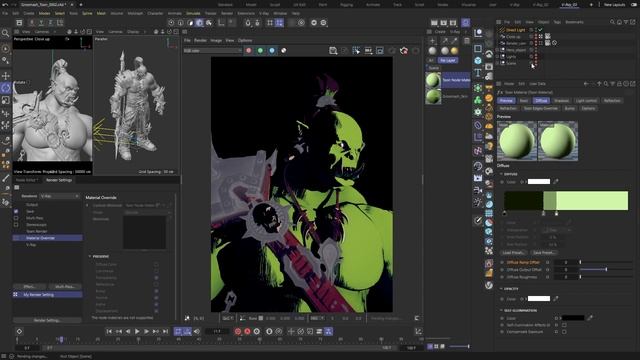The height and width of the screenshot is (360, 640).
Task: Click the Cube primitive icon
Action: 478,60
